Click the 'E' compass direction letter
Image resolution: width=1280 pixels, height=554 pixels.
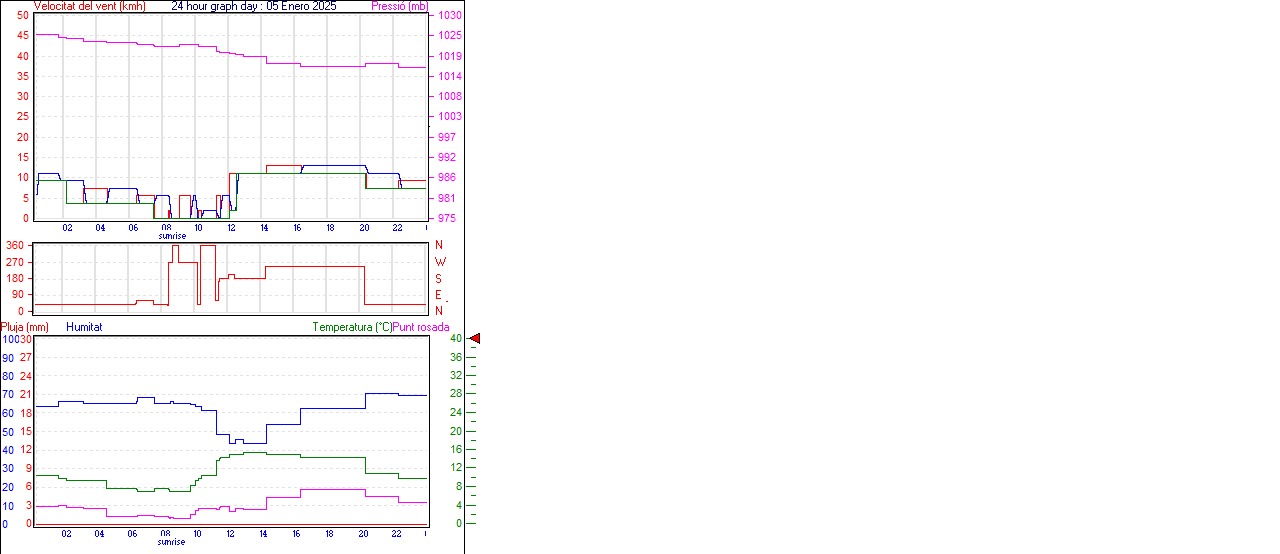coord(438,295)
